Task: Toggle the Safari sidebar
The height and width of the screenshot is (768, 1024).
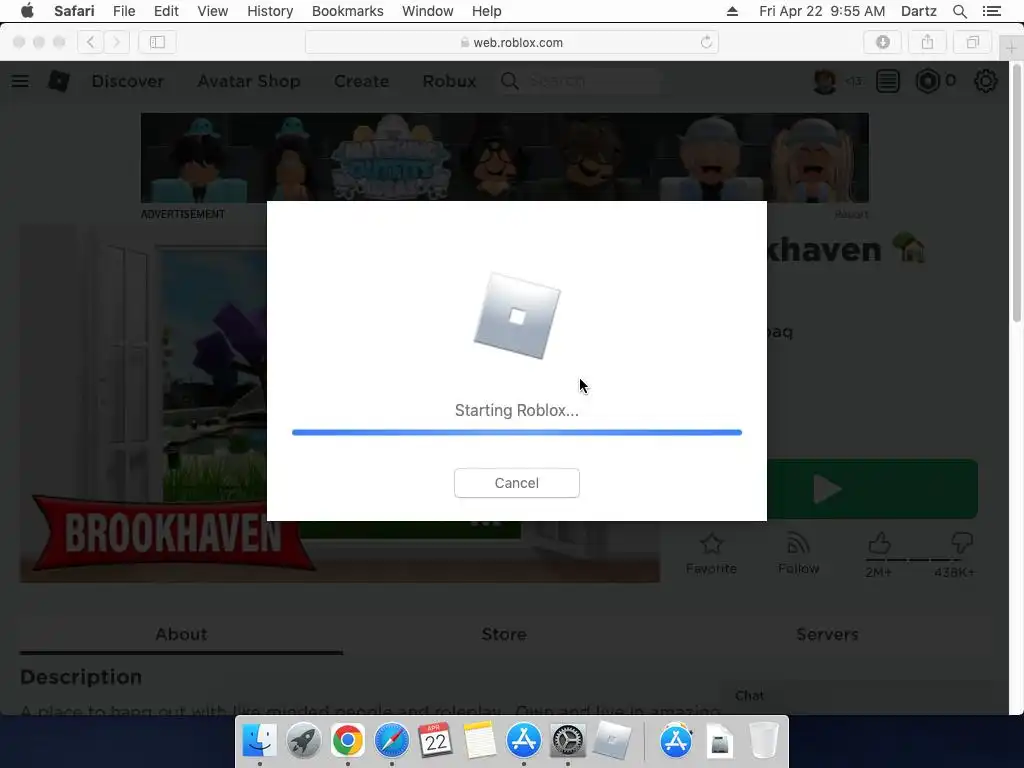Action: [157, 42]
